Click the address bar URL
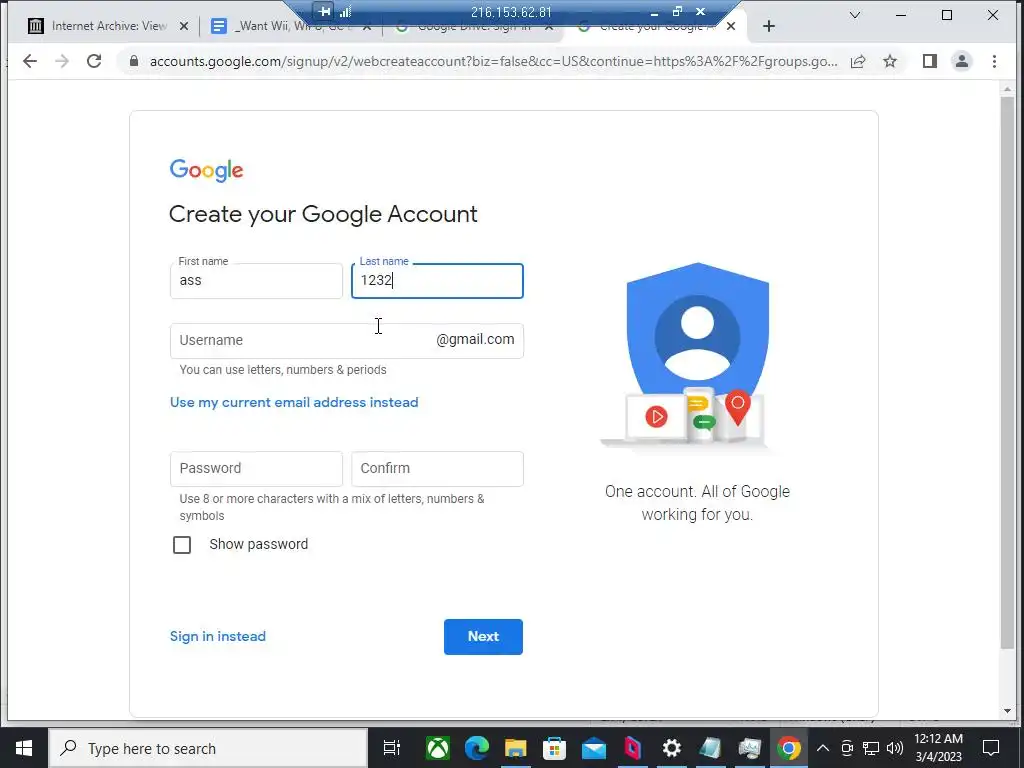This screenshot has width=1024, height=768. tap(493, 61)
